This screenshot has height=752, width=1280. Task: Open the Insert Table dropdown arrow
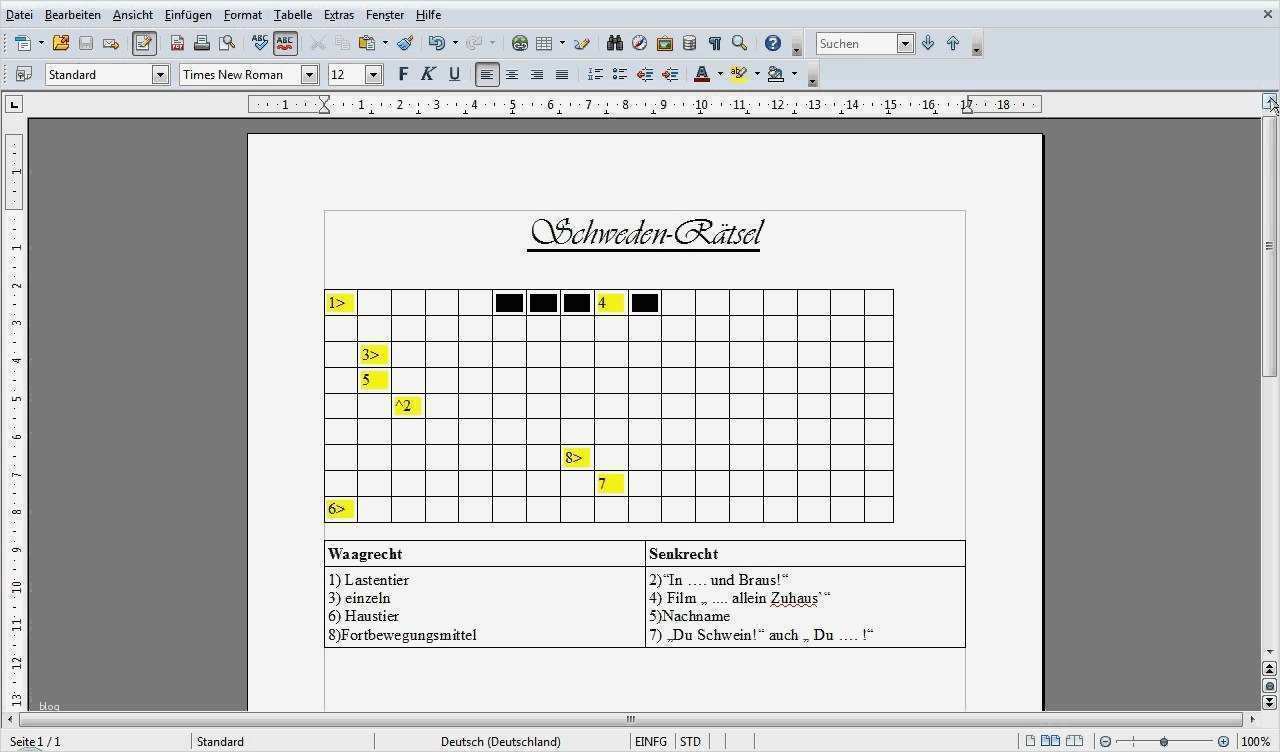562,43
